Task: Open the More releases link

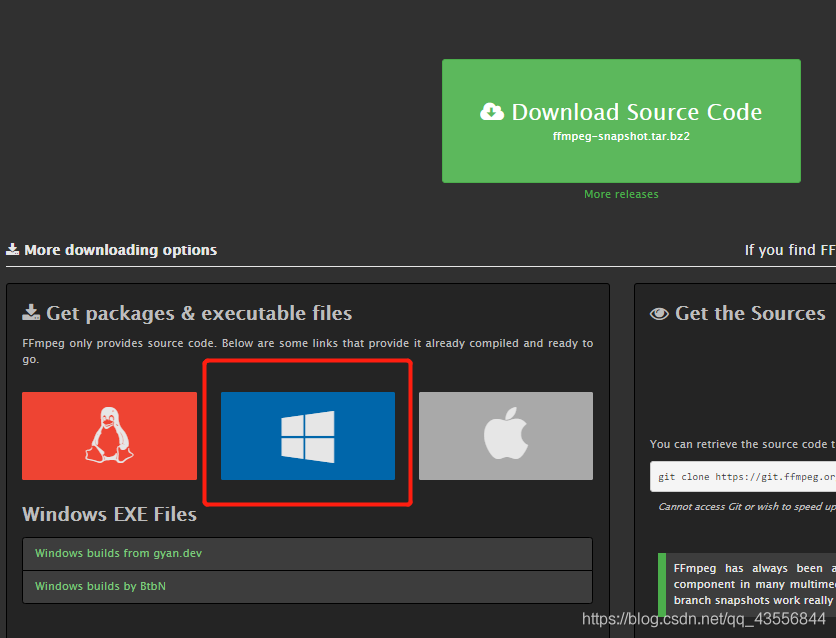Action: (x=621, y=194)
